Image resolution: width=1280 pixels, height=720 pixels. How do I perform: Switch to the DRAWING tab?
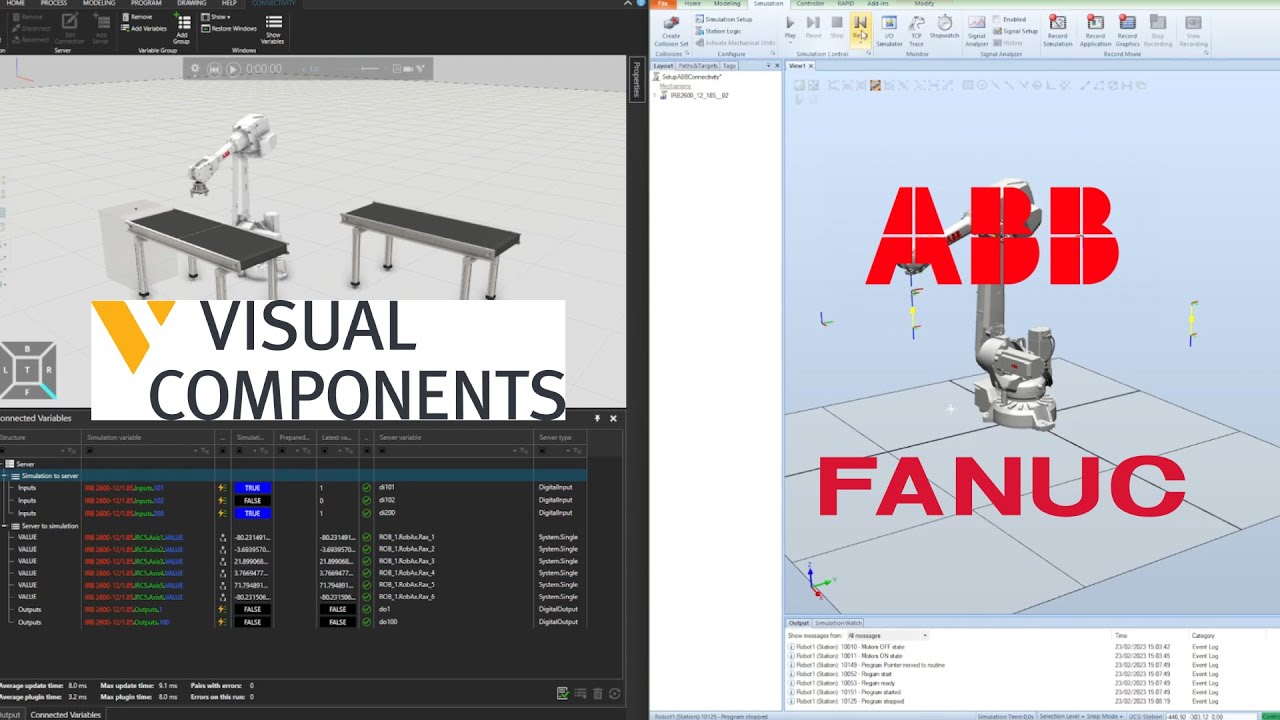click(191, 3)
